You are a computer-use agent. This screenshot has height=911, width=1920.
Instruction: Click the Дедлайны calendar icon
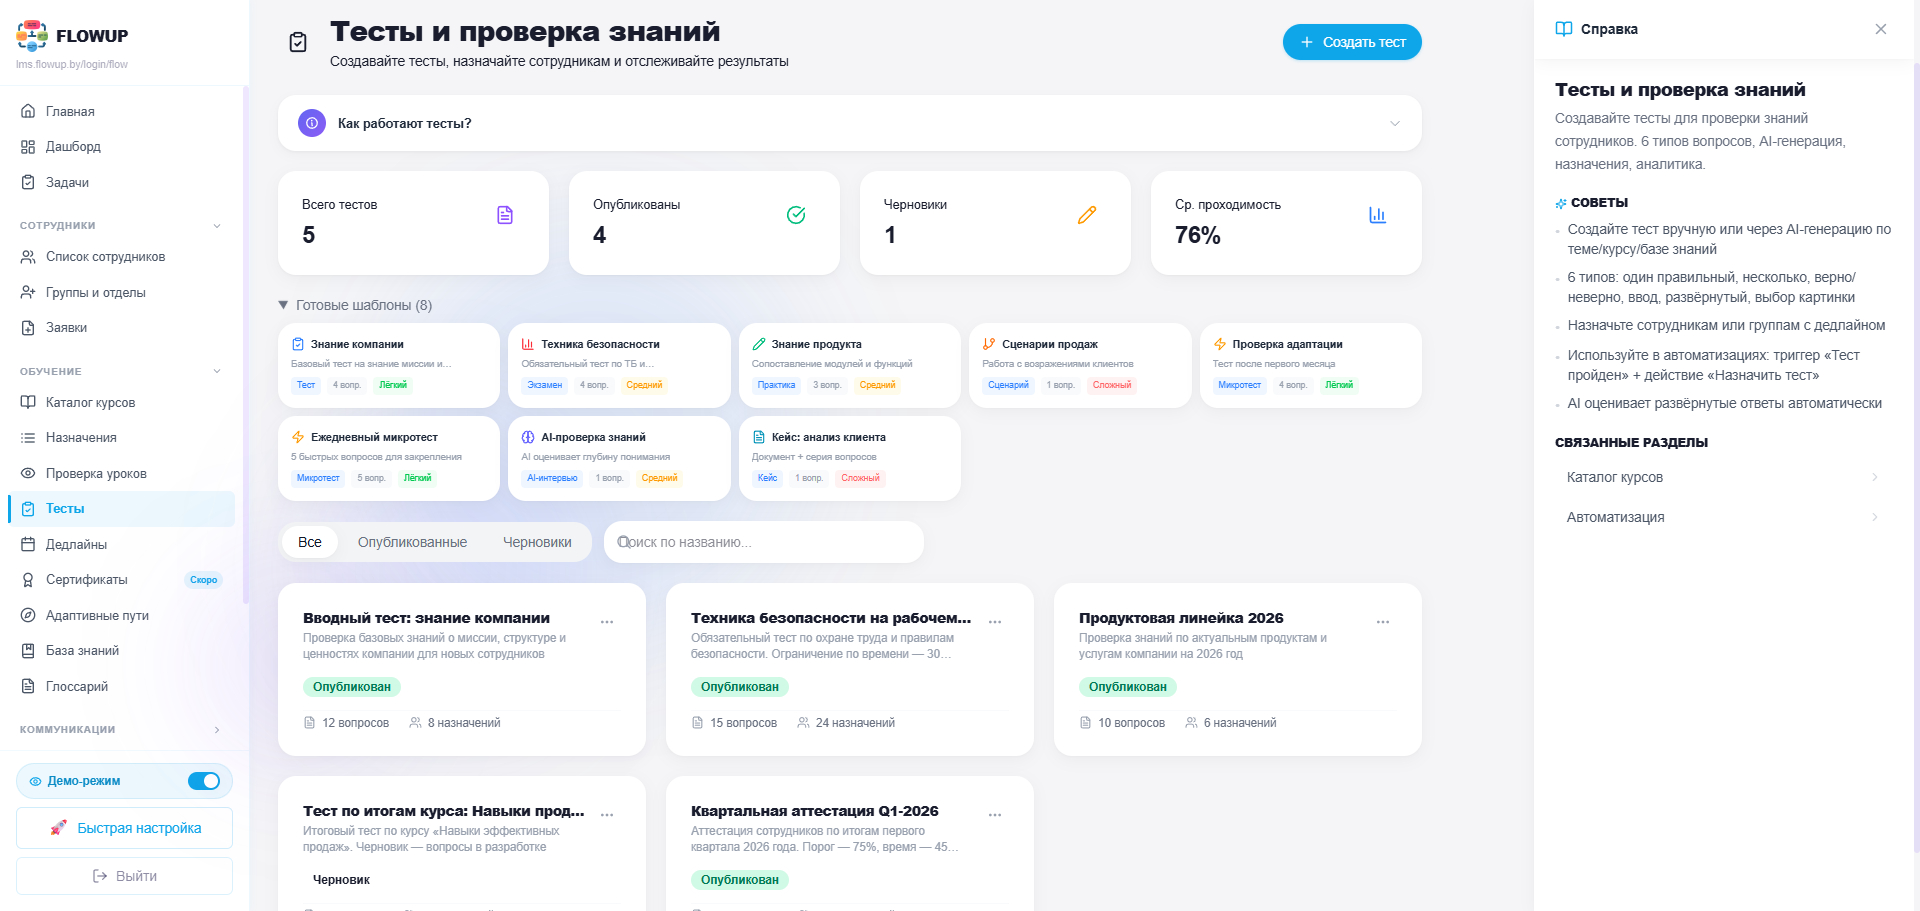pos(28,544)
